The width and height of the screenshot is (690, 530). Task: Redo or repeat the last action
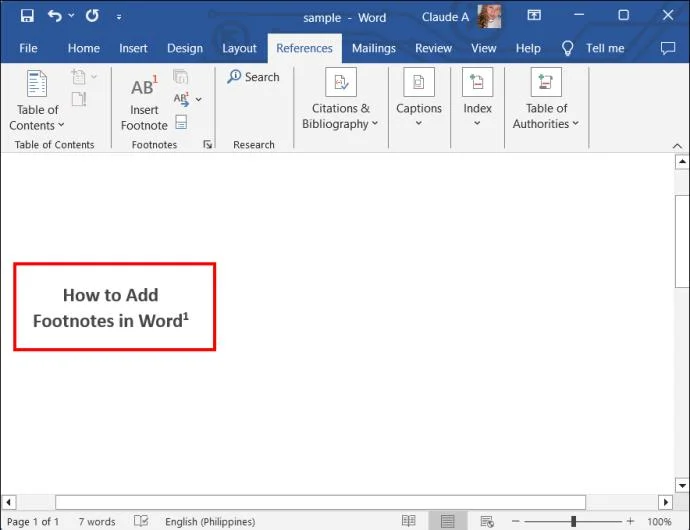[92, 16]
